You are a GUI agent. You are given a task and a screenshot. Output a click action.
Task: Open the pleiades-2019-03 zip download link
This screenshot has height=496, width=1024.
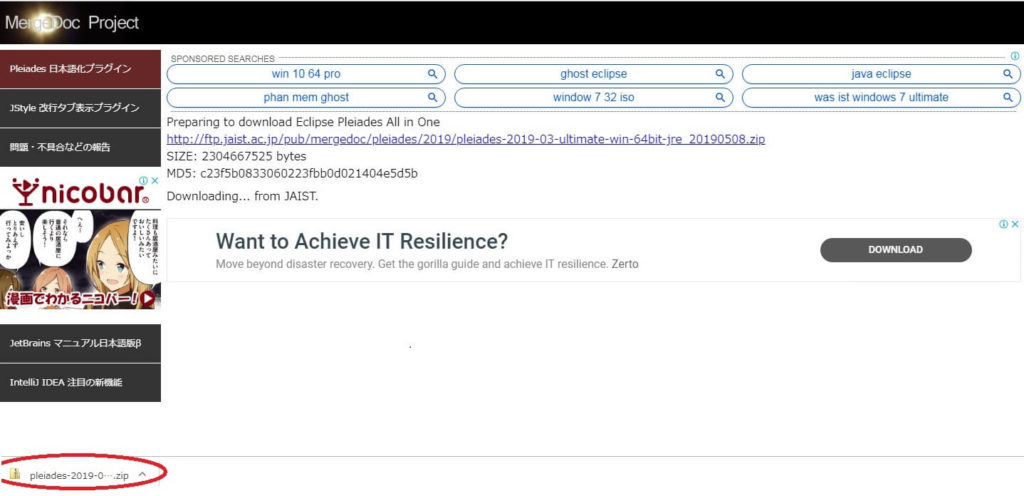[466, 139]
